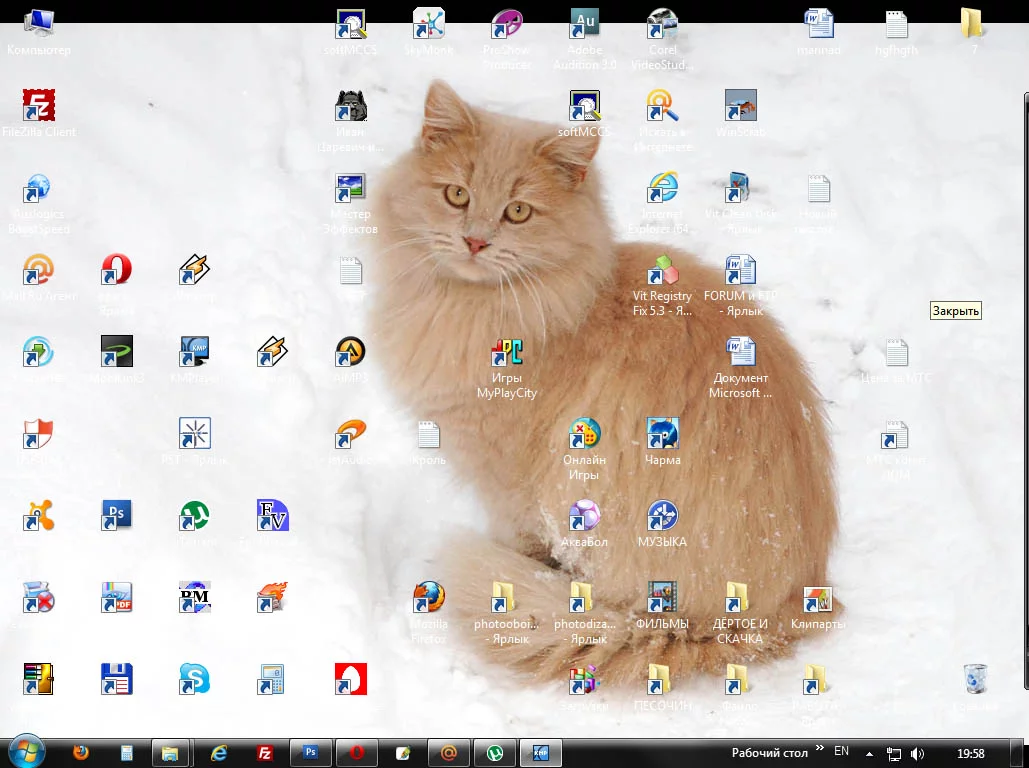Open the Corel VideoStudio desktop shortcut
This screenshot has width=1029, height=768.
pyautogui.click(x=662, y=24)
